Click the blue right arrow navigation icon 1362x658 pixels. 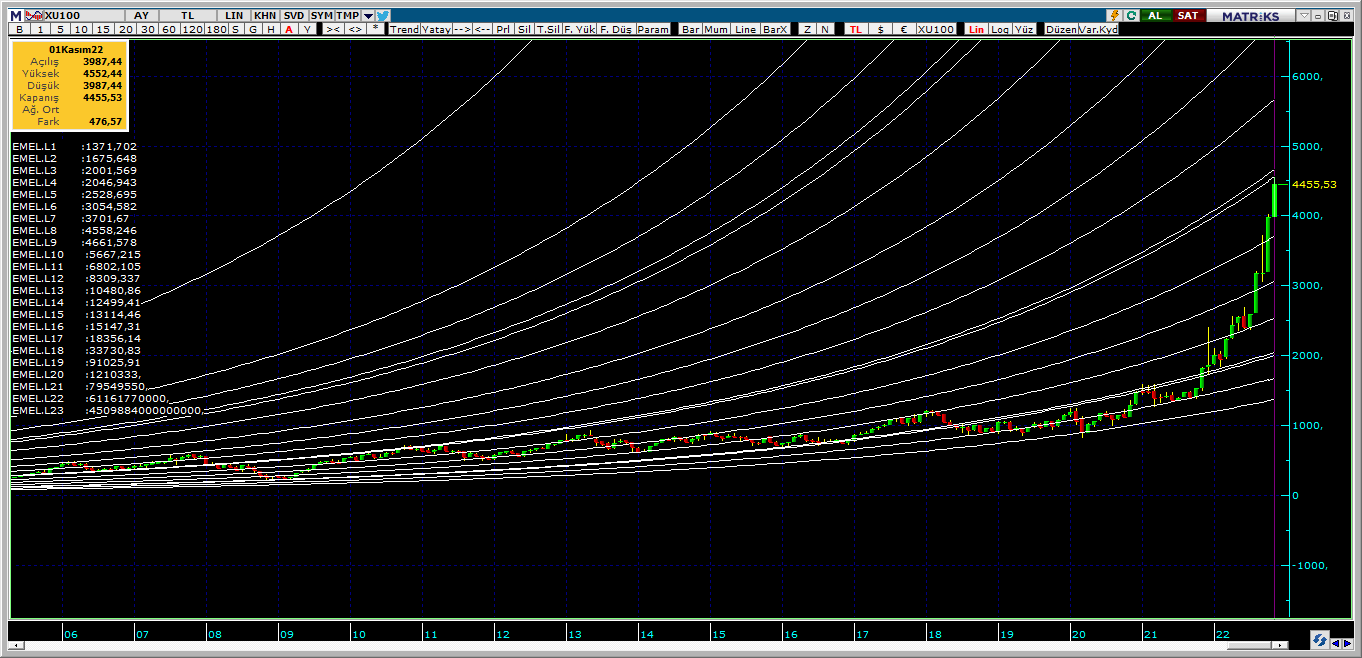pos(1348,643)
